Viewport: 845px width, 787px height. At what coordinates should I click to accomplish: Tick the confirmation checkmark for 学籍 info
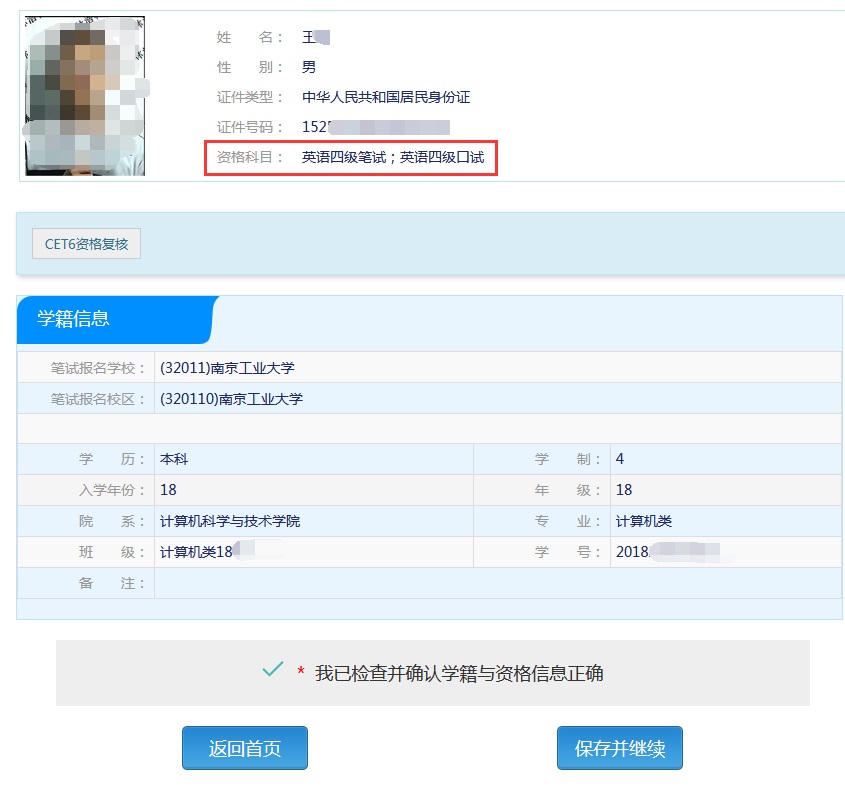pos(272,670)
